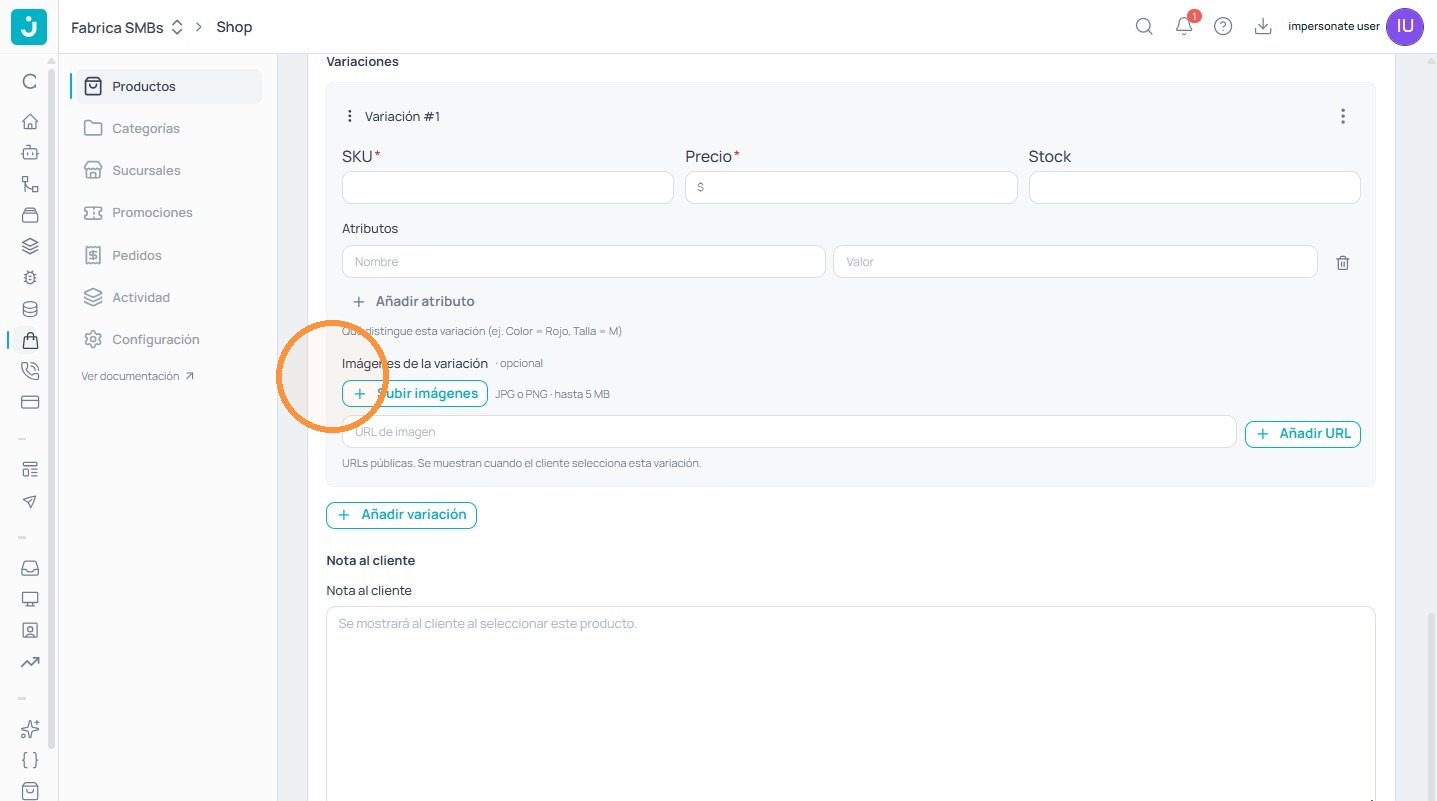Open the robot bot icon in left rail
This screenshot has height=801, width=1437.
click(30, 153)
